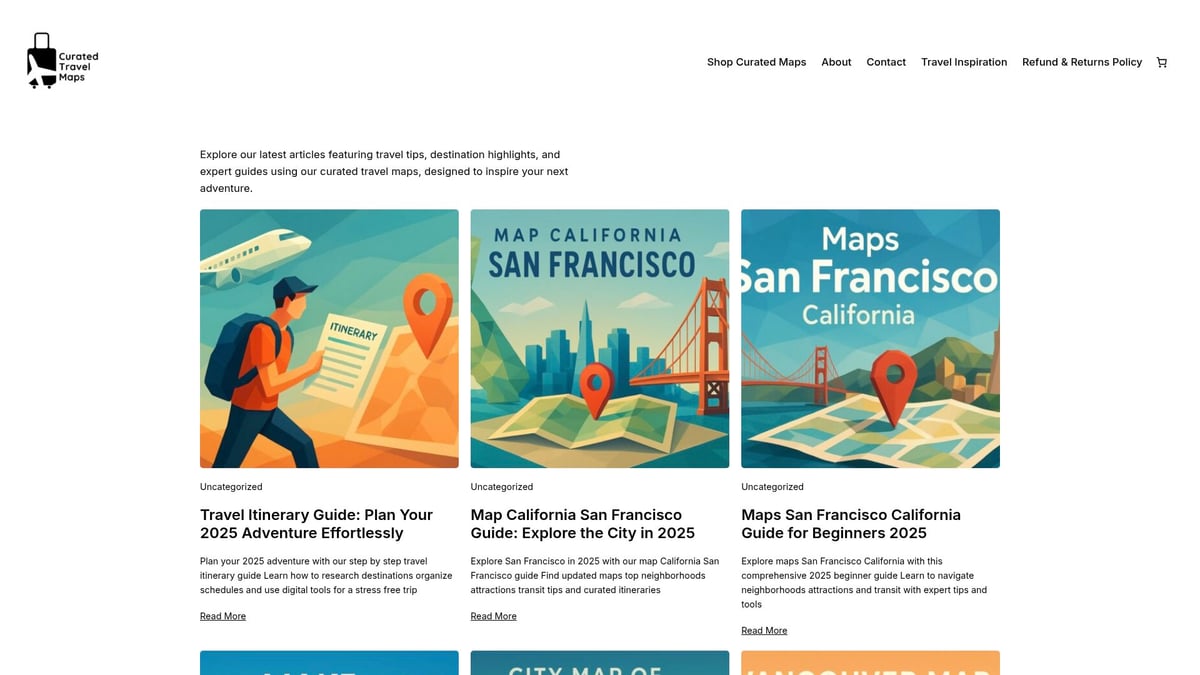Click the Curated Travel Maps logo
The width and height of the screenshot is (1200, 675).
click(62, 62)
